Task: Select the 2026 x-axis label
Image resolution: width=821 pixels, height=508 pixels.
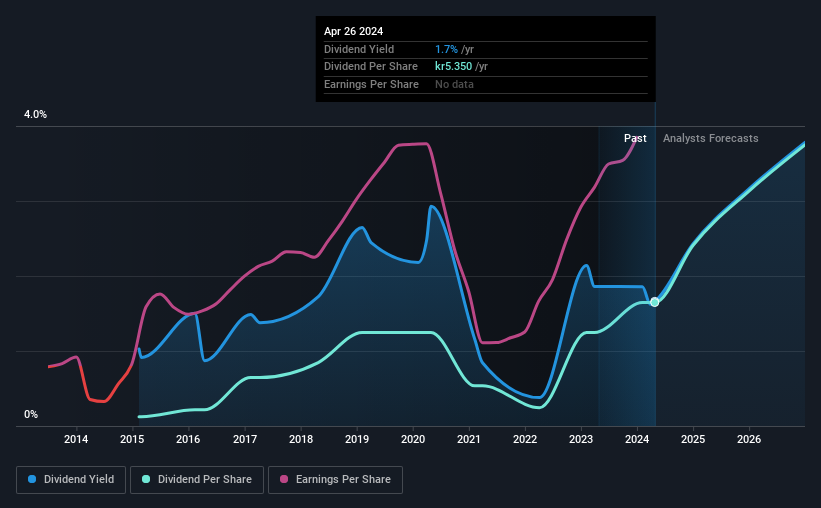Action: point(749,439)
